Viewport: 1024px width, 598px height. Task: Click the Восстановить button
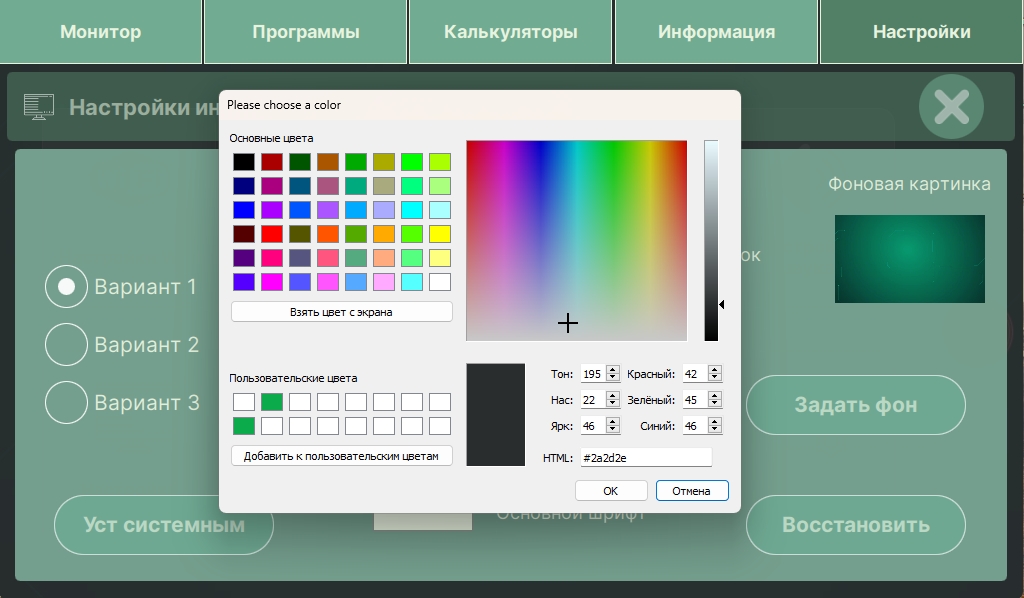point(856,525)
